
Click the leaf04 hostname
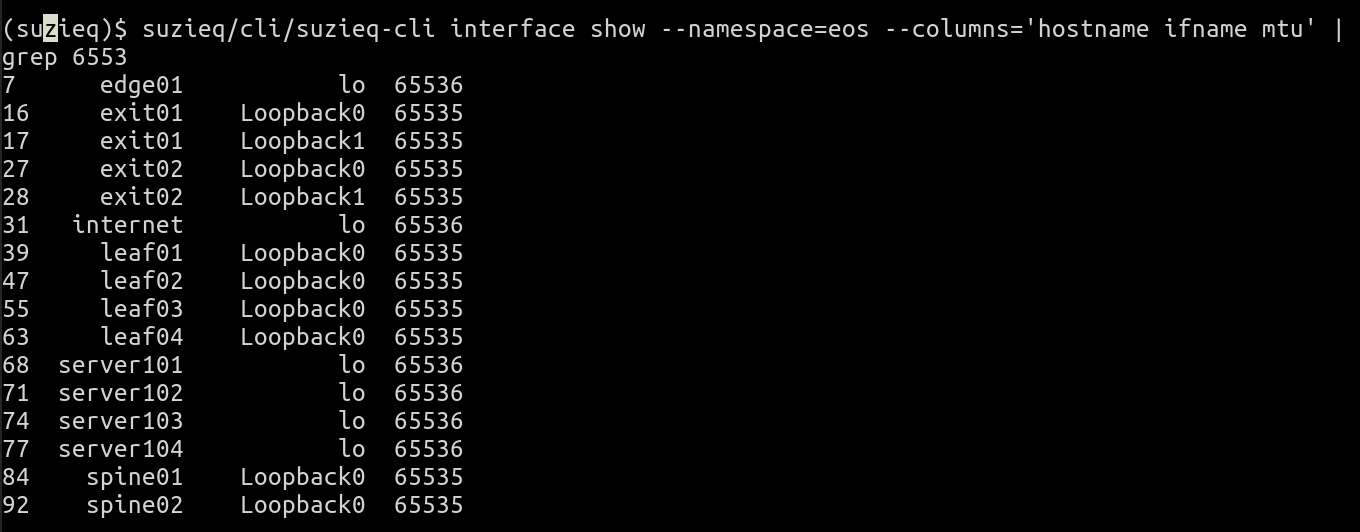pos(141,337)
